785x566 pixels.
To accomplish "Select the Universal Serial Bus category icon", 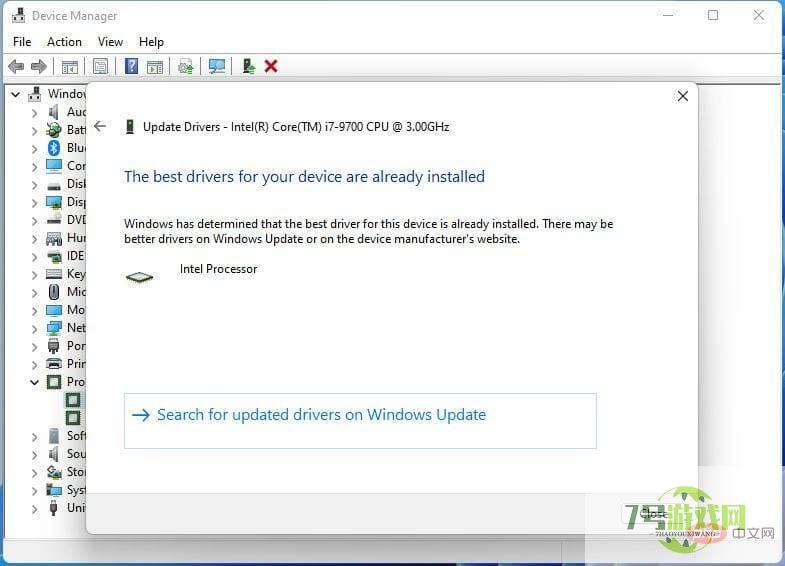I will [54, 508].
